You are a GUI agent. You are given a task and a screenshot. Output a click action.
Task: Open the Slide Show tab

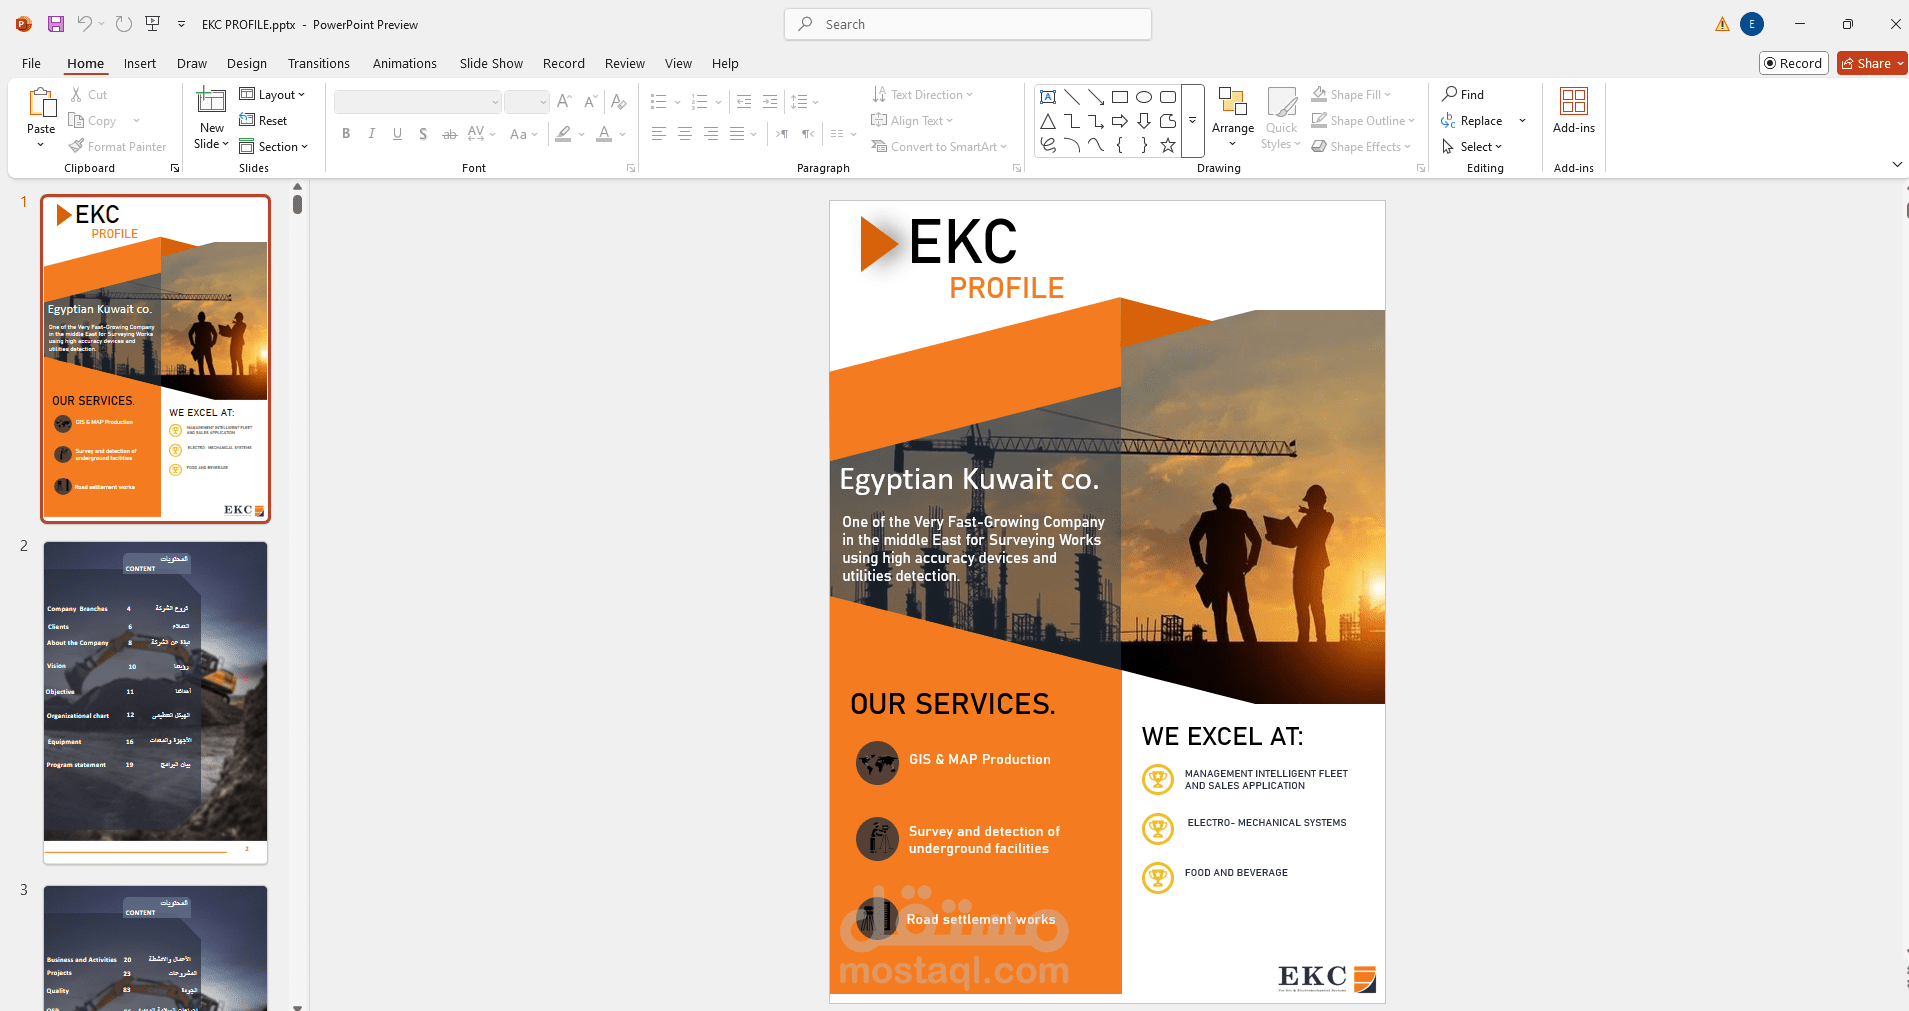coord(491,63)
